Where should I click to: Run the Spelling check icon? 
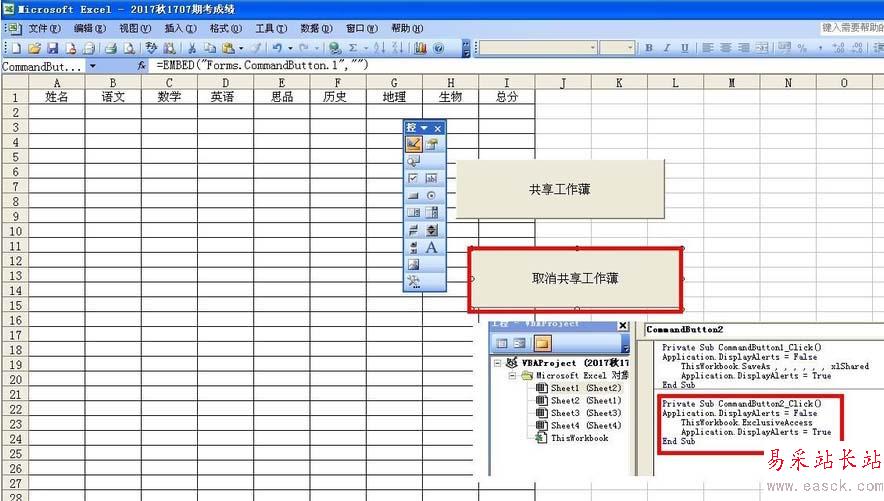pos(151,48)
